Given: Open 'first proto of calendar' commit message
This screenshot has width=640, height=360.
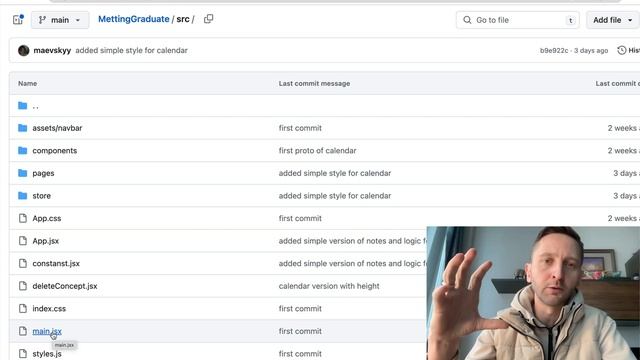Looking at the screenshot, I should pos(318,151).
